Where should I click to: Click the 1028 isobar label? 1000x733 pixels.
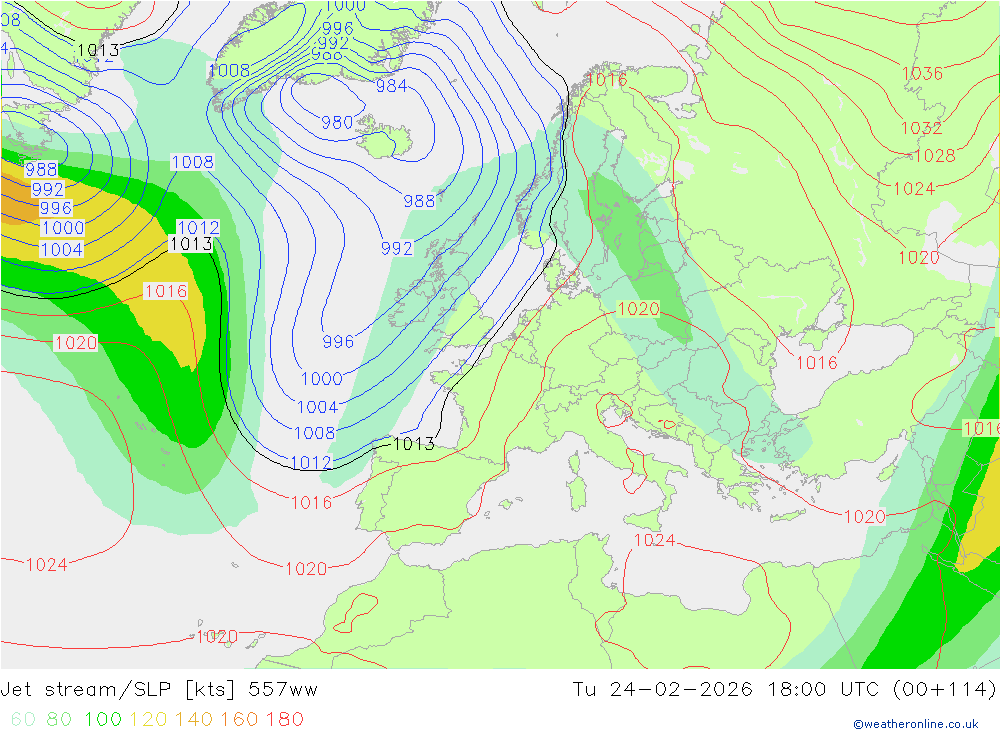pyautogui.click(x=934, y=156)
